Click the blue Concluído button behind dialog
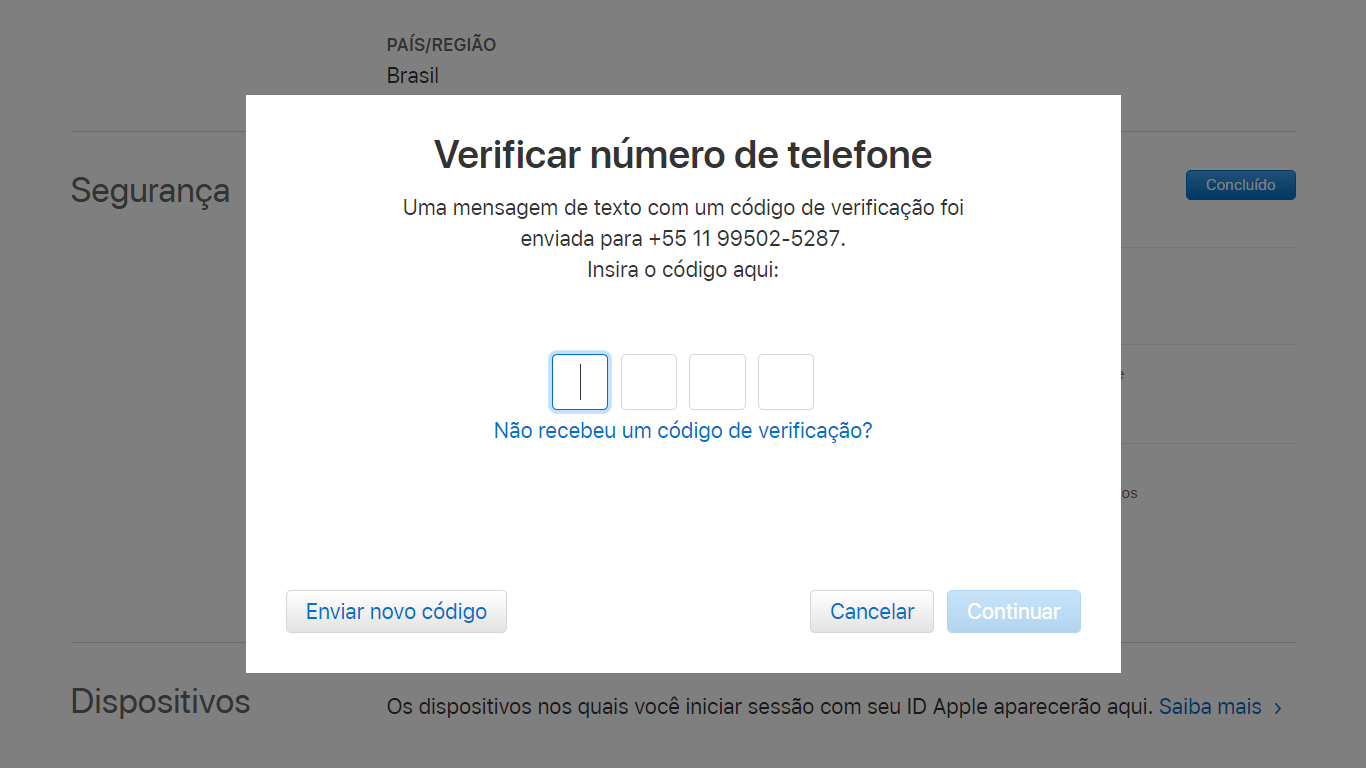 (1241, 185)
